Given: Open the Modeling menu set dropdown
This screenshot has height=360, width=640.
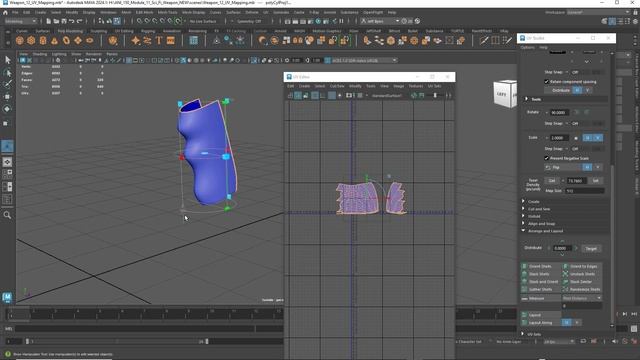Looking at the screenshot, I should click(20, 21).
